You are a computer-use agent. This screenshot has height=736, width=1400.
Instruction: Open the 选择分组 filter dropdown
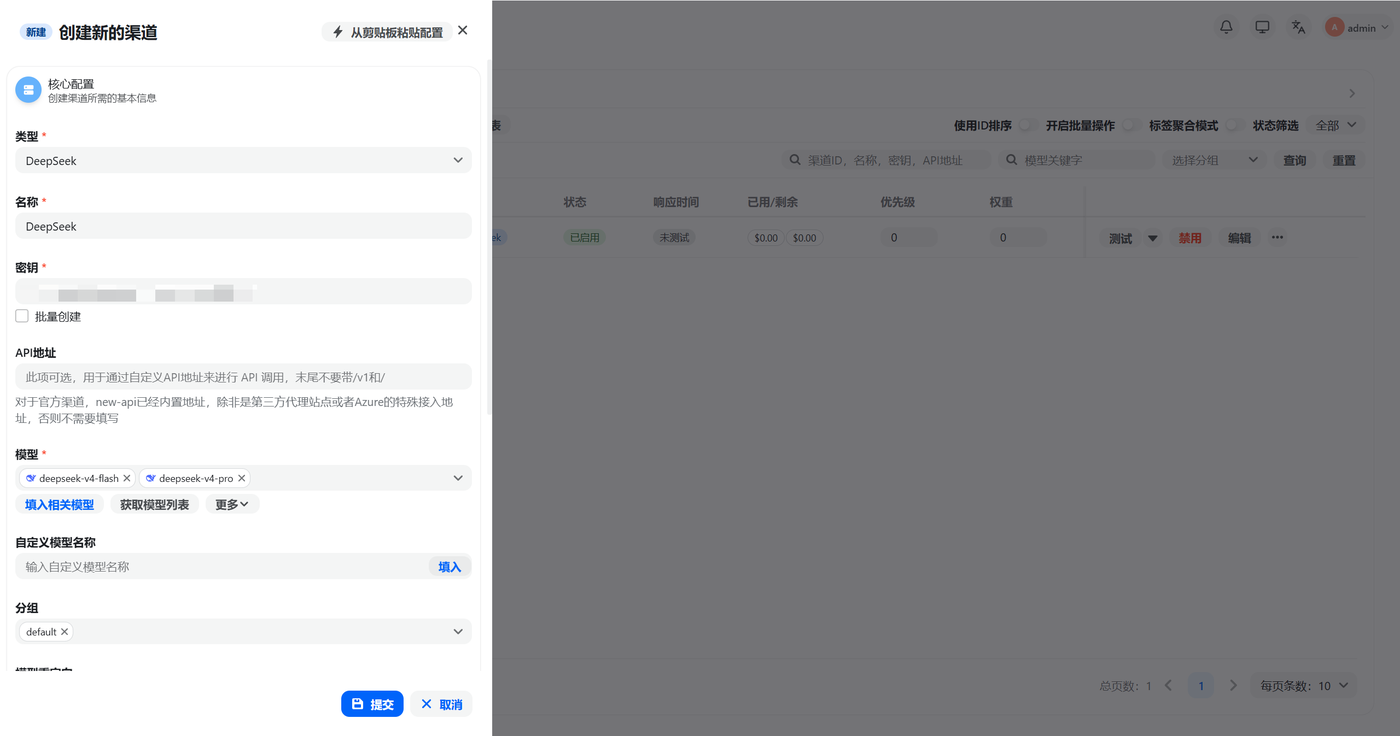[x=1214, y=160]
